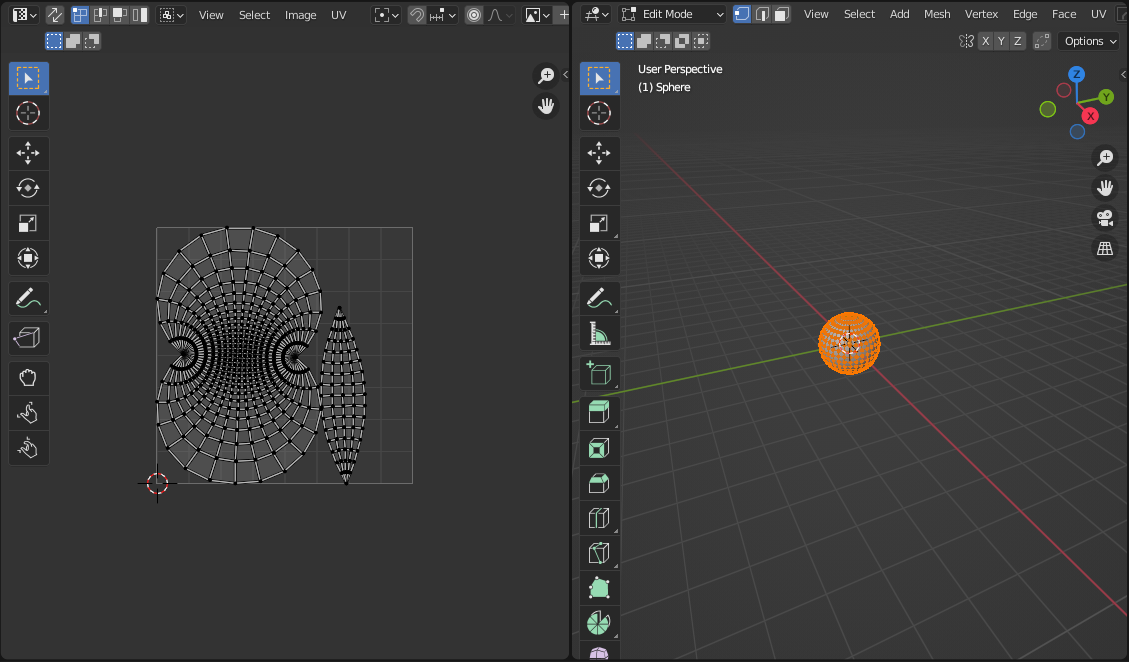Click the blue Z axis on navigation gizmo
The height and width of the screenshot is (662, 1129).
click(1076, 74)
